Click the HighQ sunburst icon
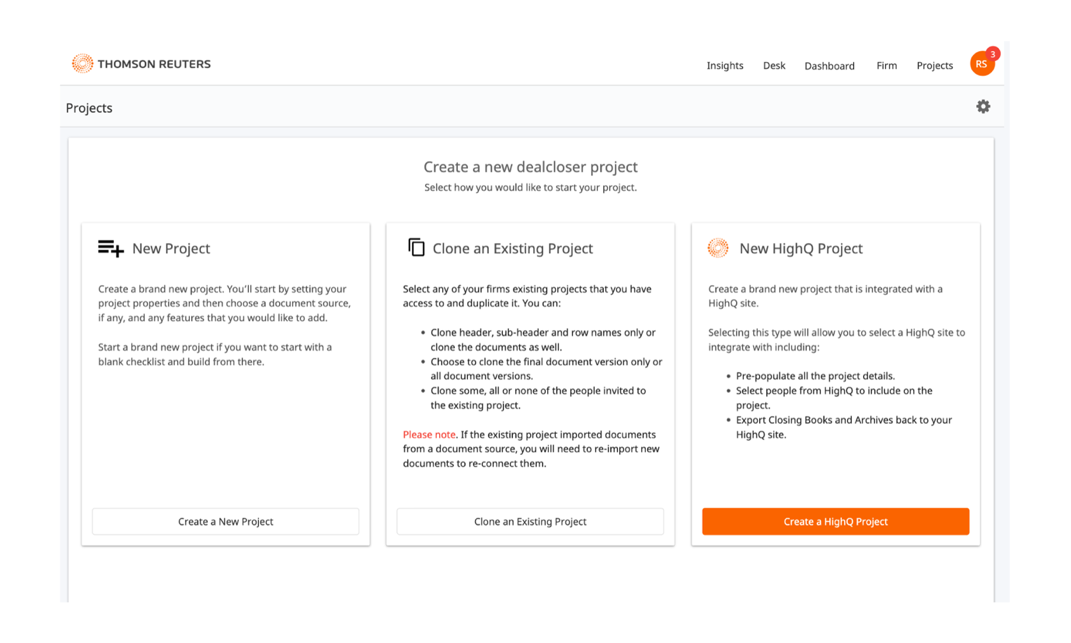Image resolution: width=1071 pixels, height=643 pixels. [718, 247]
